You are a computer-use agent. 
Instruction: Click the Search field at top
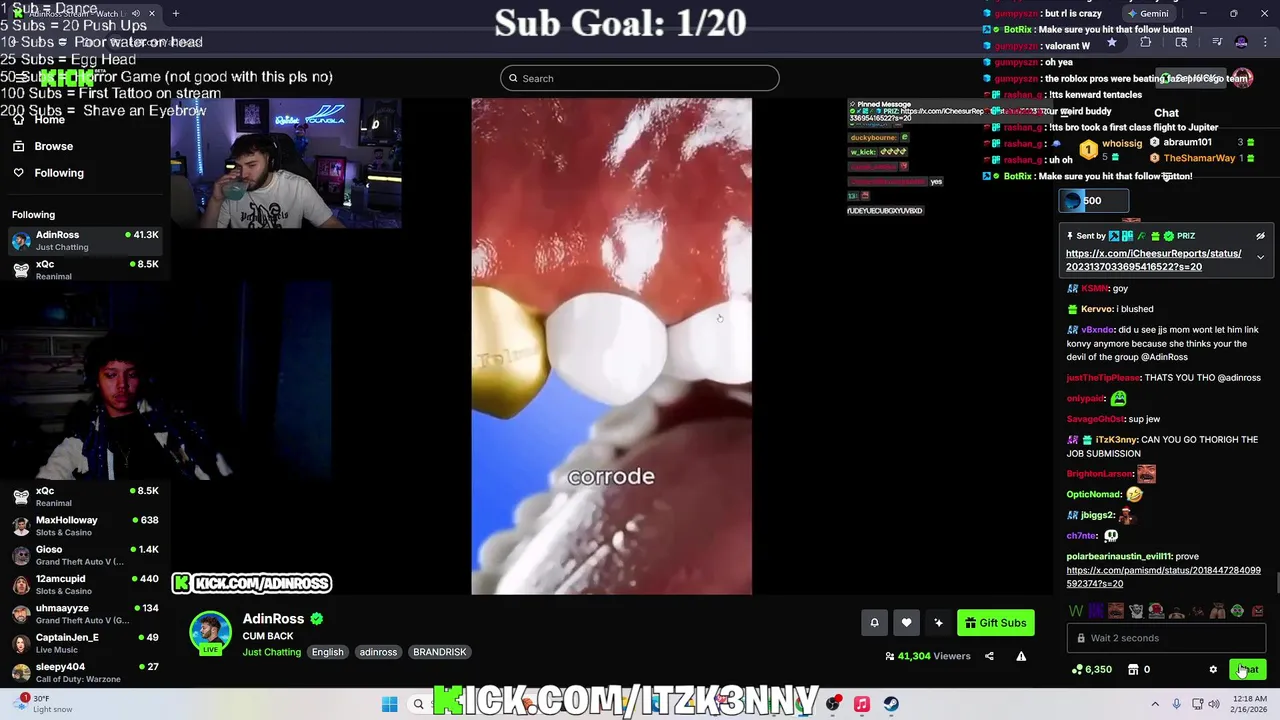point(640,78)
